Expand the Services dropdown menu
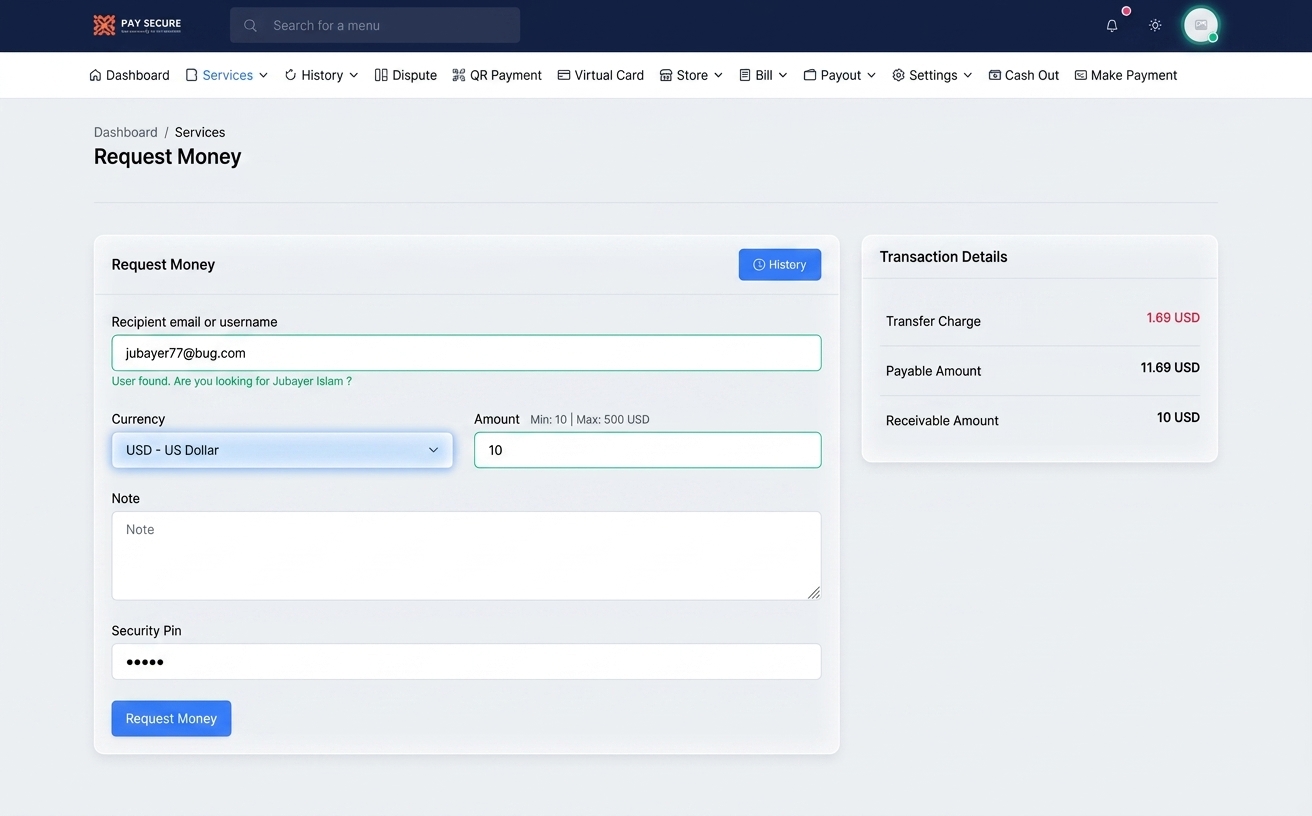Image resolution: width=1312 pixels, height=816 pixels. [227, 75]
